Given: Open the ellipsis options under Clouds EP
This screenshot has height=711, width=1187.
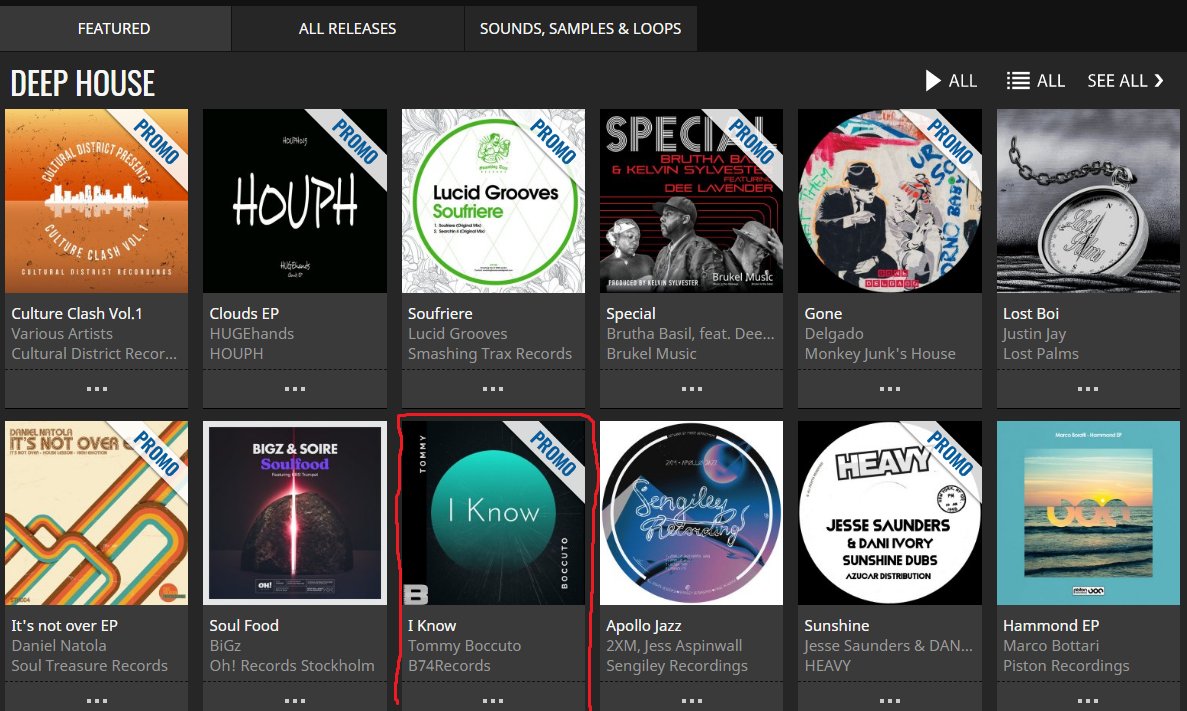Looking at the screenshot, I should [x=294, y=388].
